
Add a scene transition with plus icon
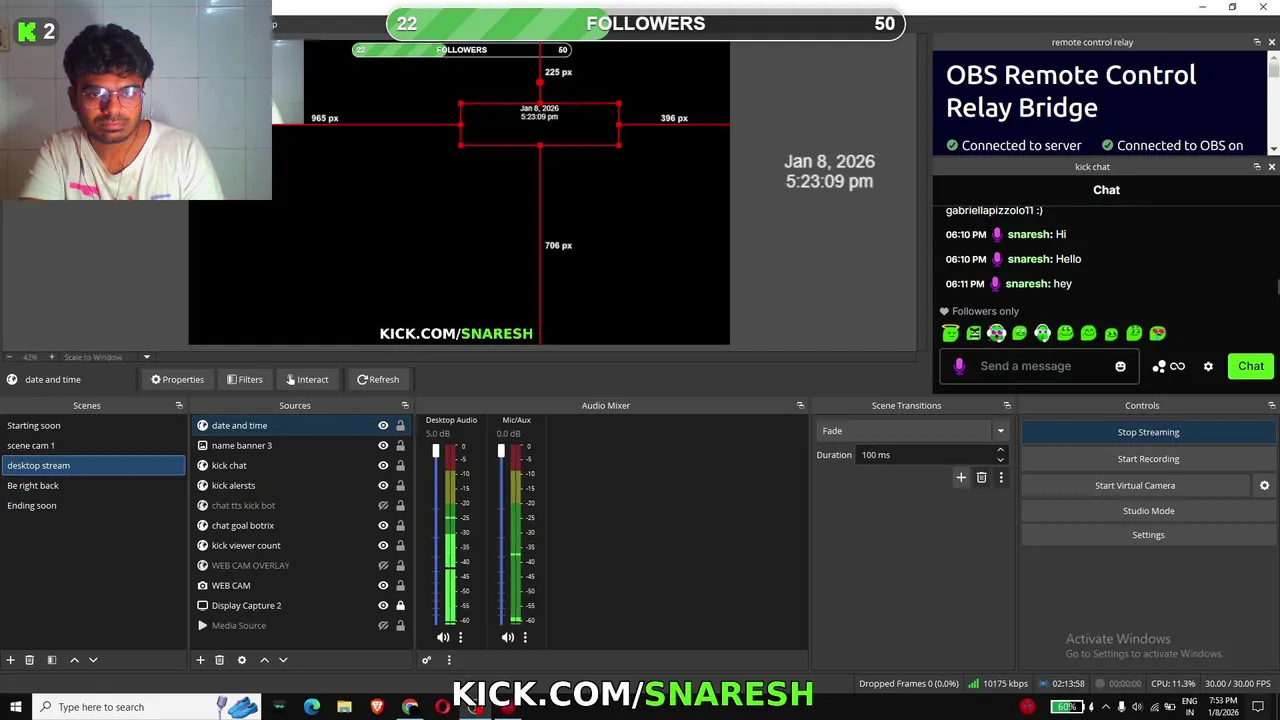(x=961, y=478)
